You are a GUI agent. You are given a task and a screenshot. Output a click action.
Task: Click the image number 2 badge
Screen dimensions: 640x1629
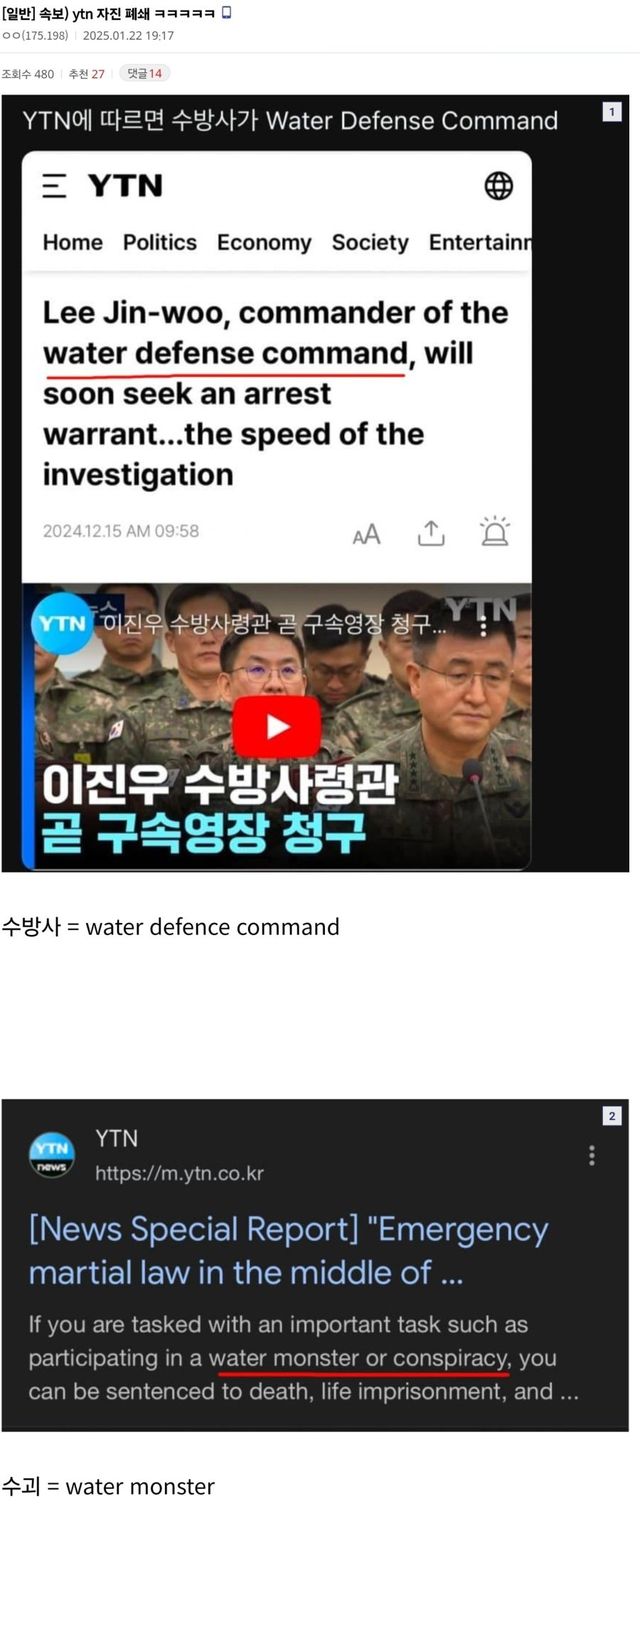[612, 1116]
